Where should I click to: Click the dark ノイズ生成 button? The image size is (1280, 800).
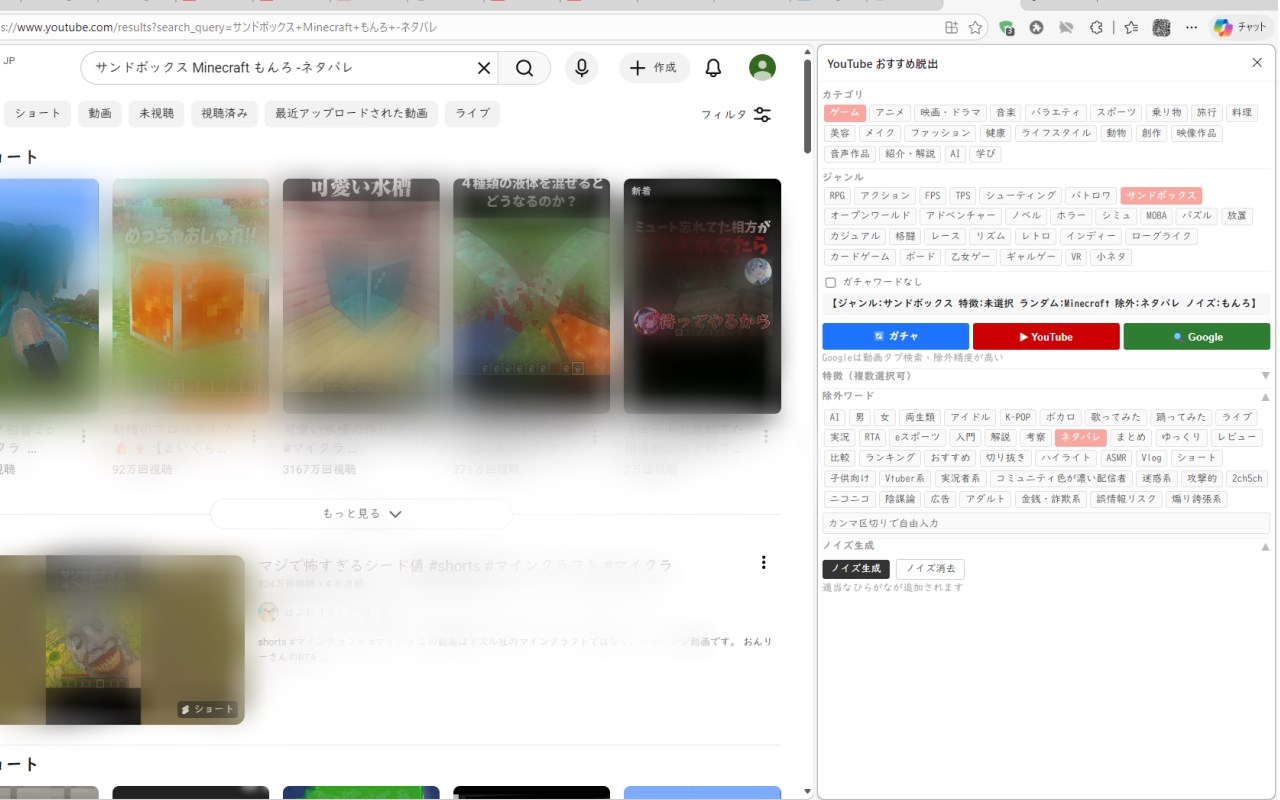point(856,569)
